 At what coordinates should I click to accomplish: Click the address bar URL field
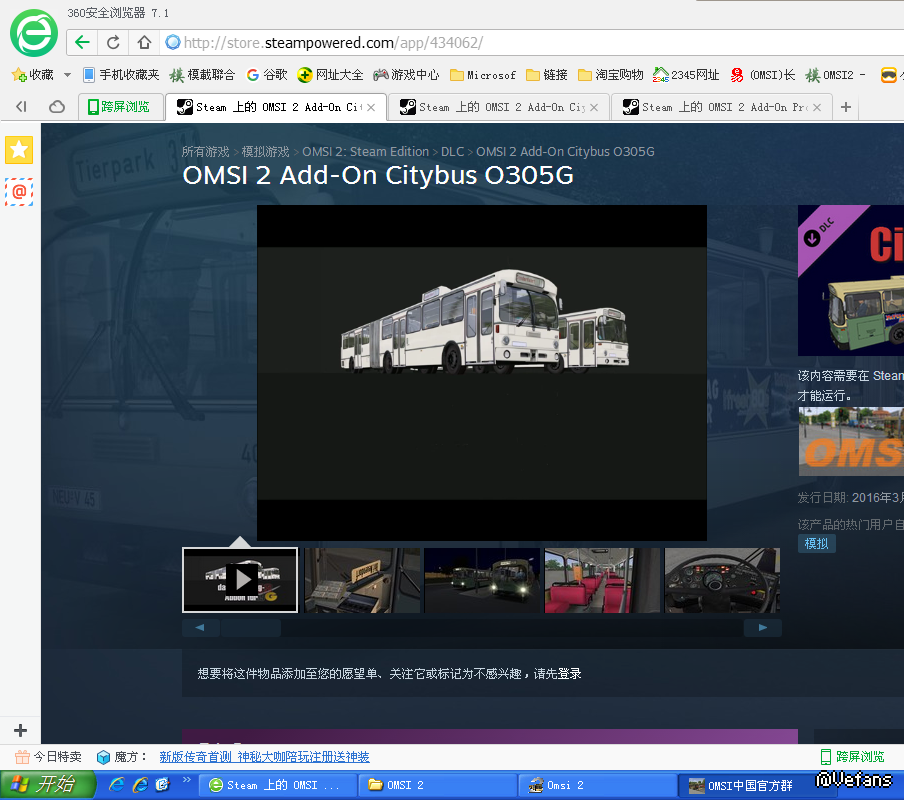point(530,43)
